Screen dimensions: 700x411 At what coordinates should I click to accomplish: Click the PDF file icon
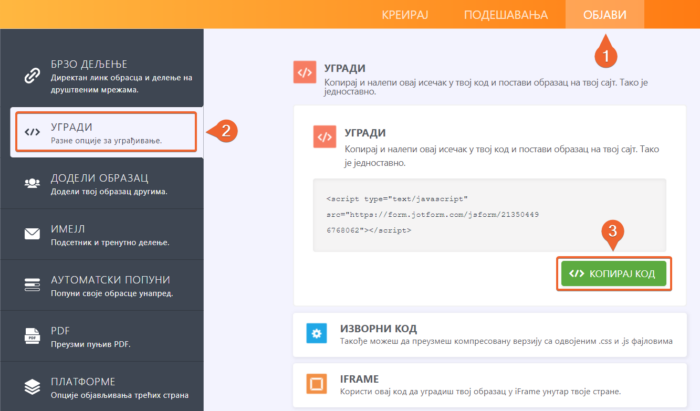point(32,336)
